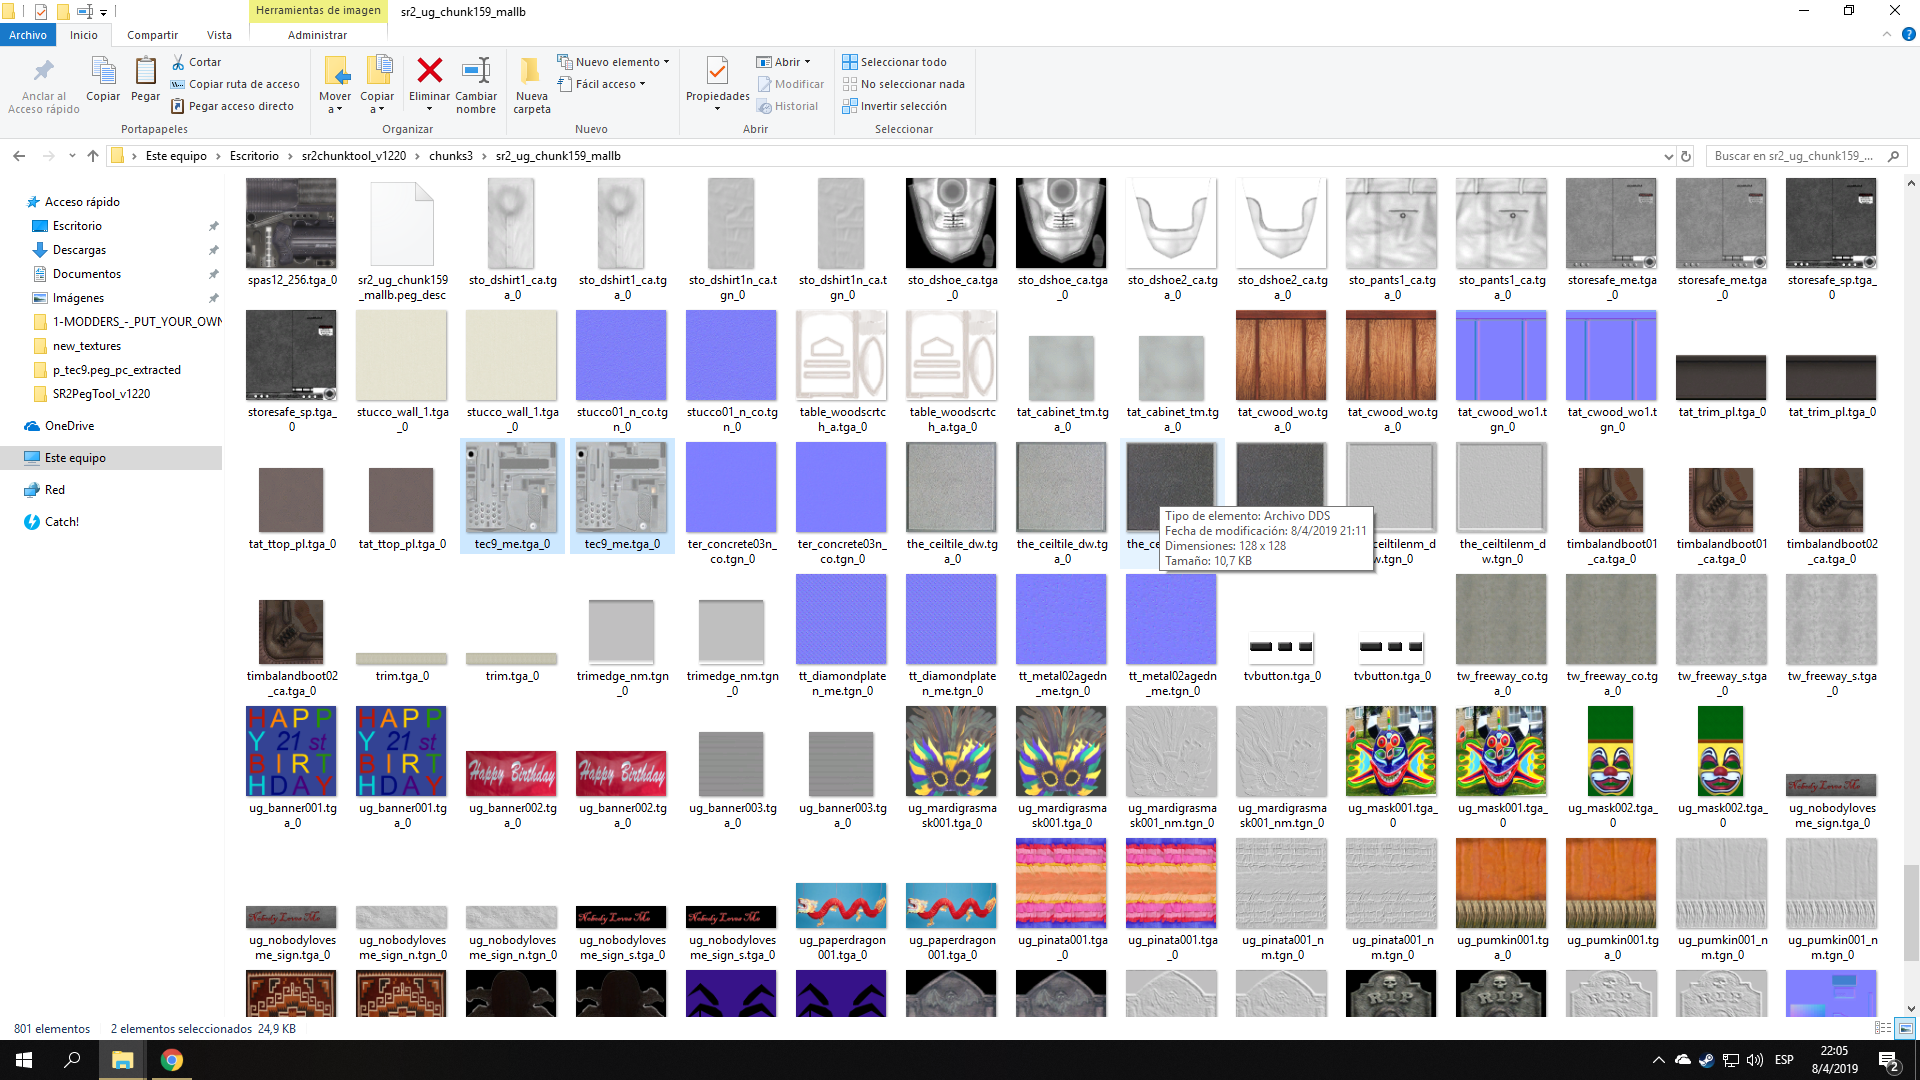Click the refresh button beside address bar
This screenshot has width=1920, height=1080.
coord(1686,156)
